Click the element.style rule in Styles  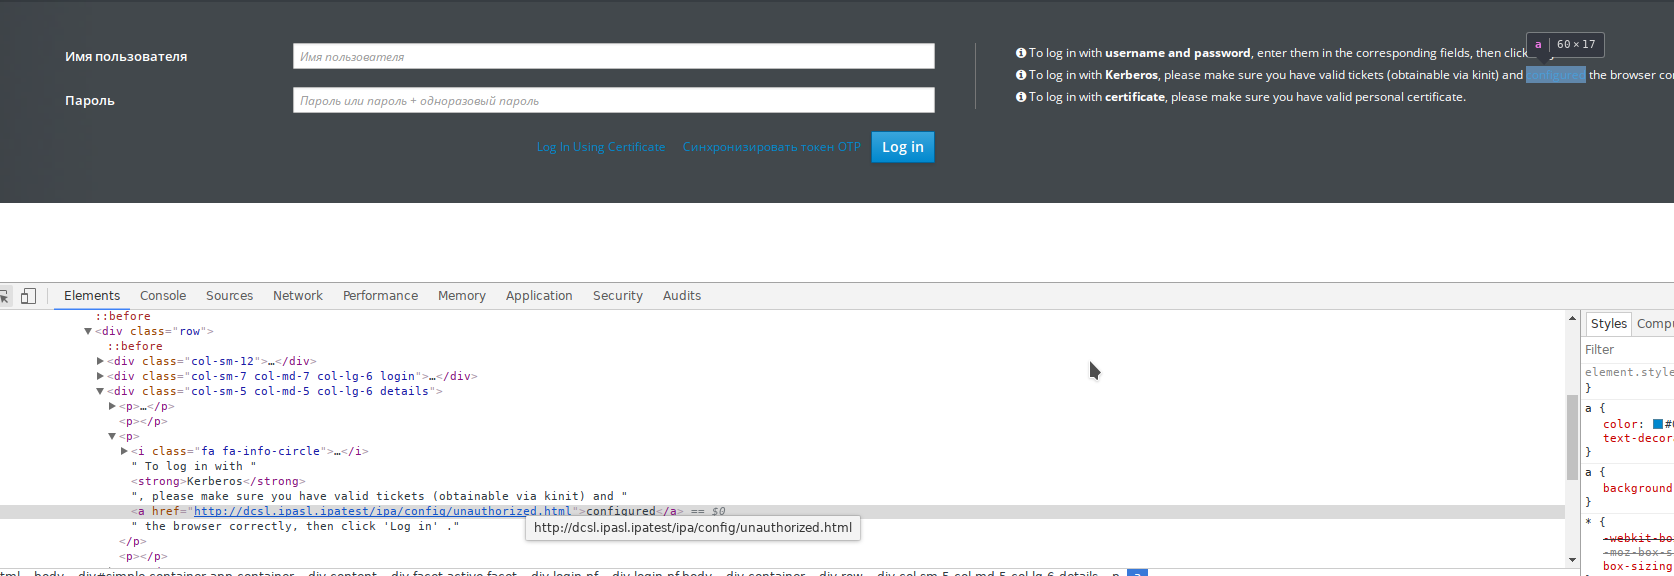tap(1629, 372)
